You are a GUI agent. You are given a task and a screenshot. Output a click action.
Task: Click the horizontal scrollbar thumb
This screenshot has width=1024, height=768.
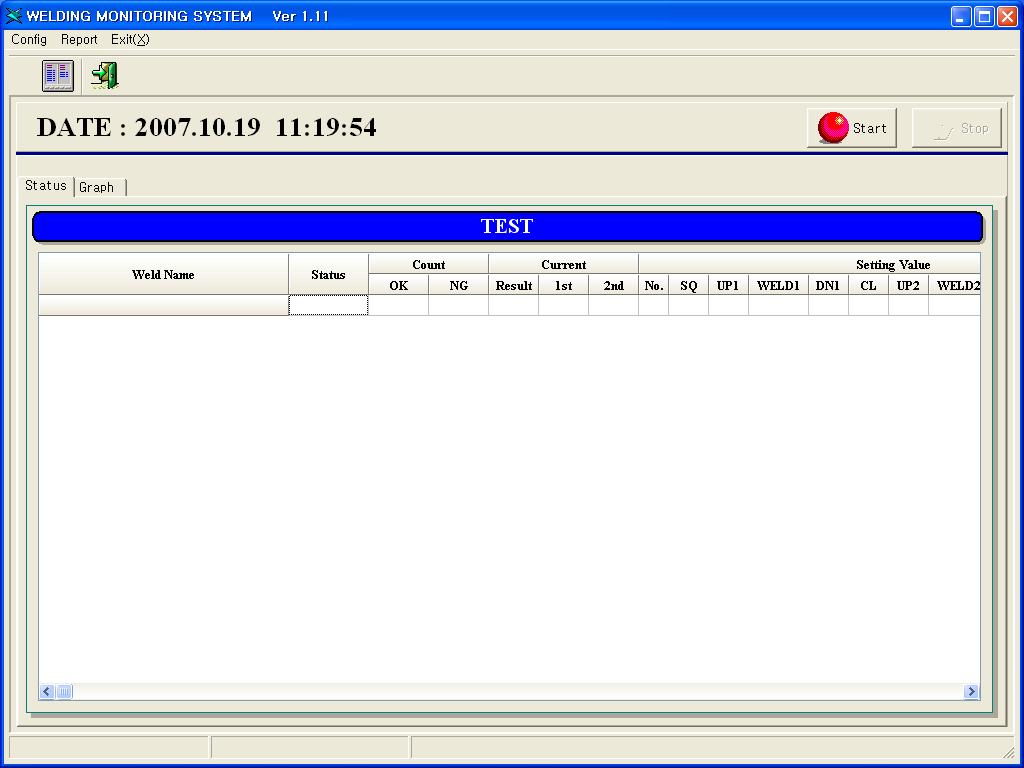point(64,692)
